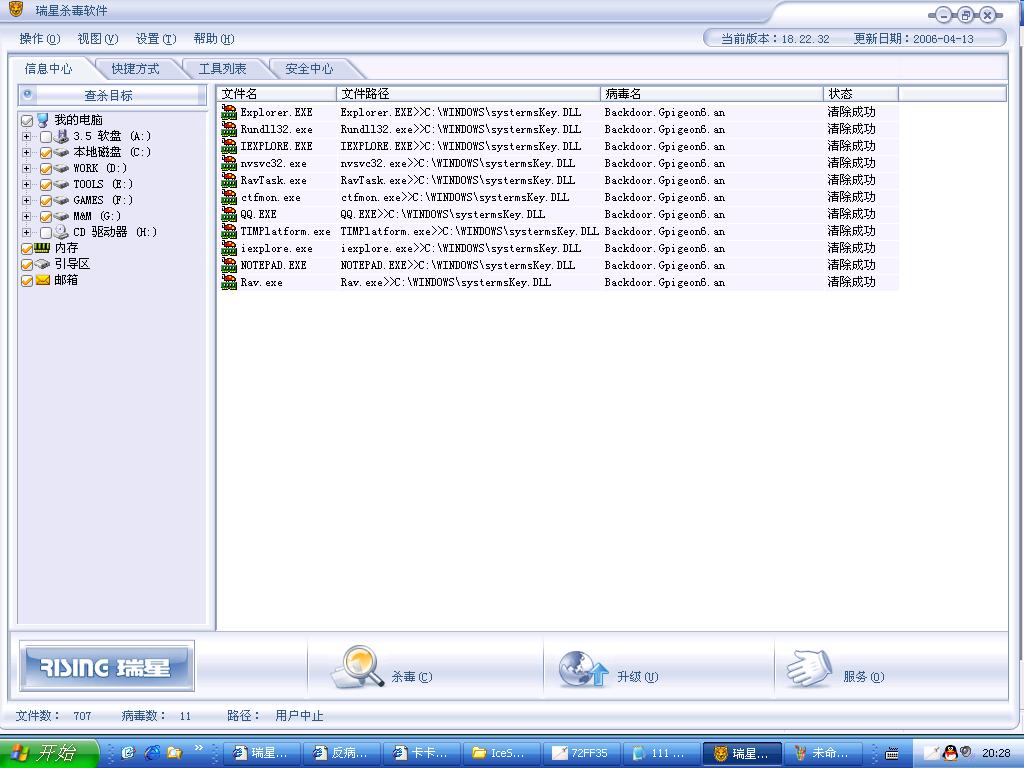Click the virus icon beside nvsvc32.exe
Screen dimensions: 1024x768
[229, 163]
